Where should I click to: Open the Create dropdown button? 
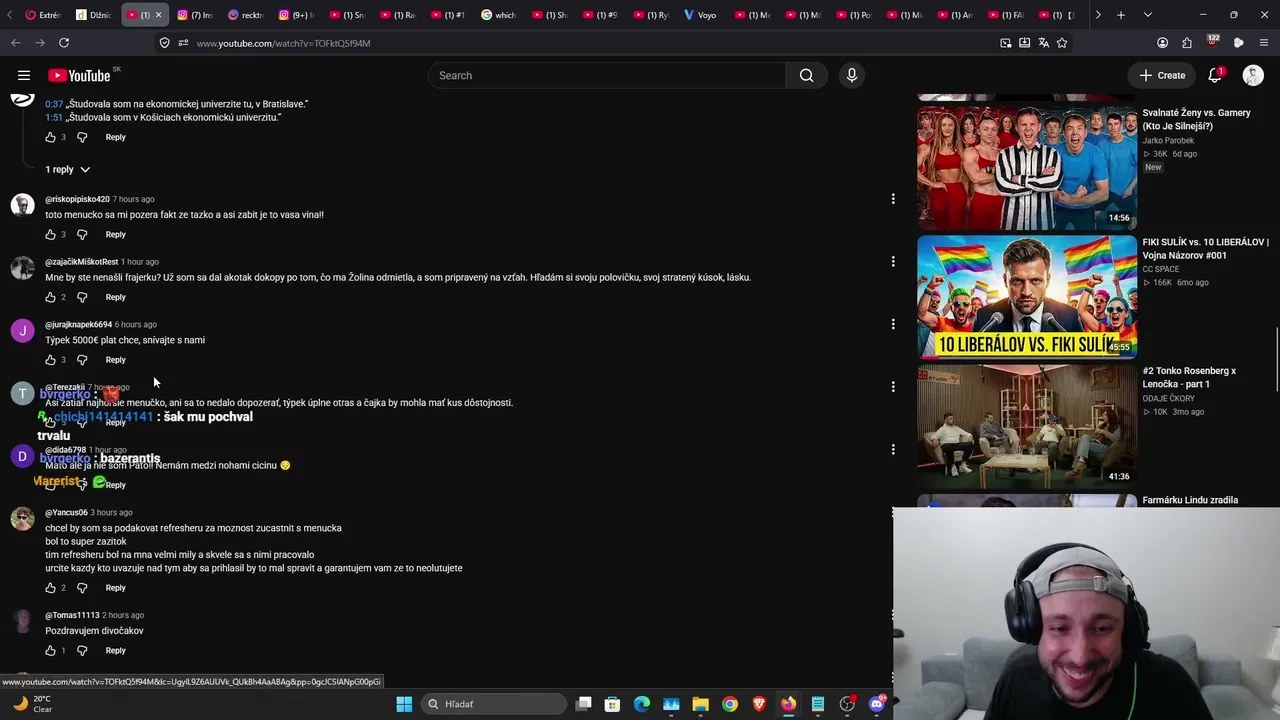[1162, 75]
